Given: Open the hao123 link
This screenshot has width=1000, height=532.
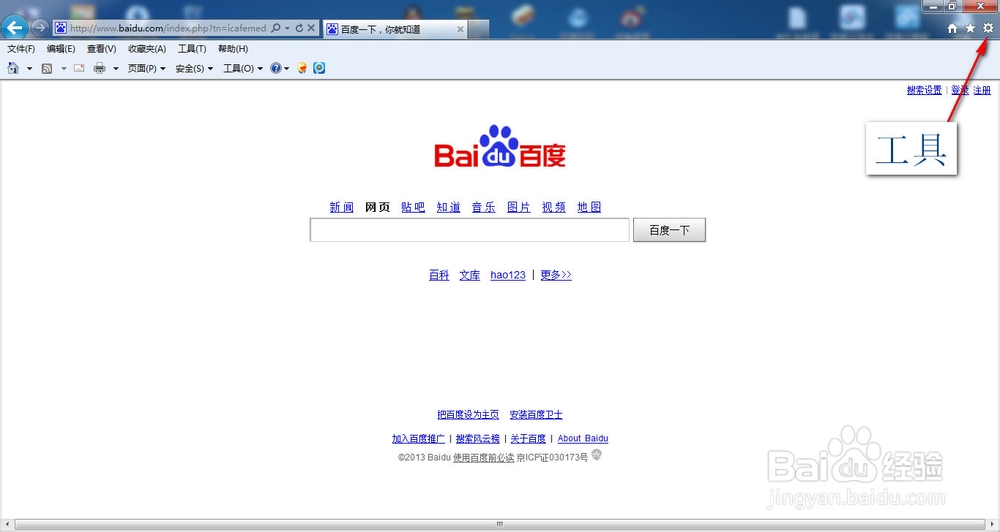Looking at the screenshot, I should coord(508,275).
